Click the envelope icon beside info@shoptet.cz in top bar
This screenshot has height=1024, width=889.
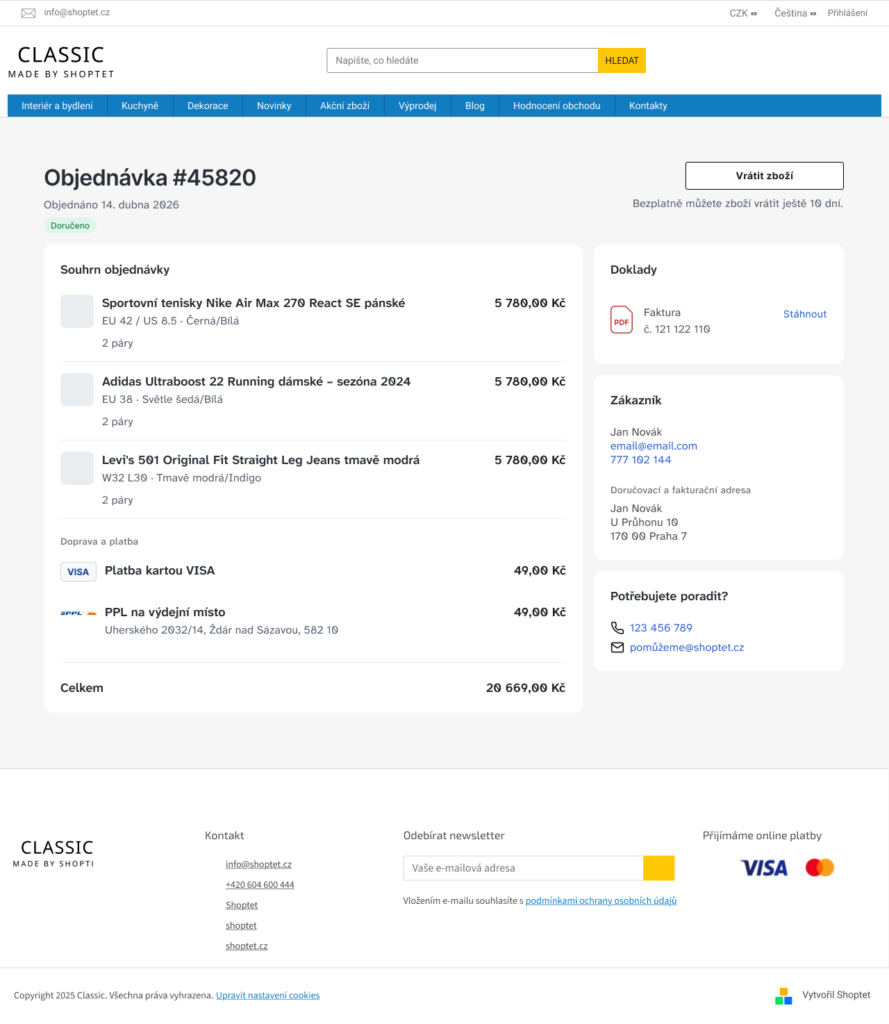pos(28,13)
